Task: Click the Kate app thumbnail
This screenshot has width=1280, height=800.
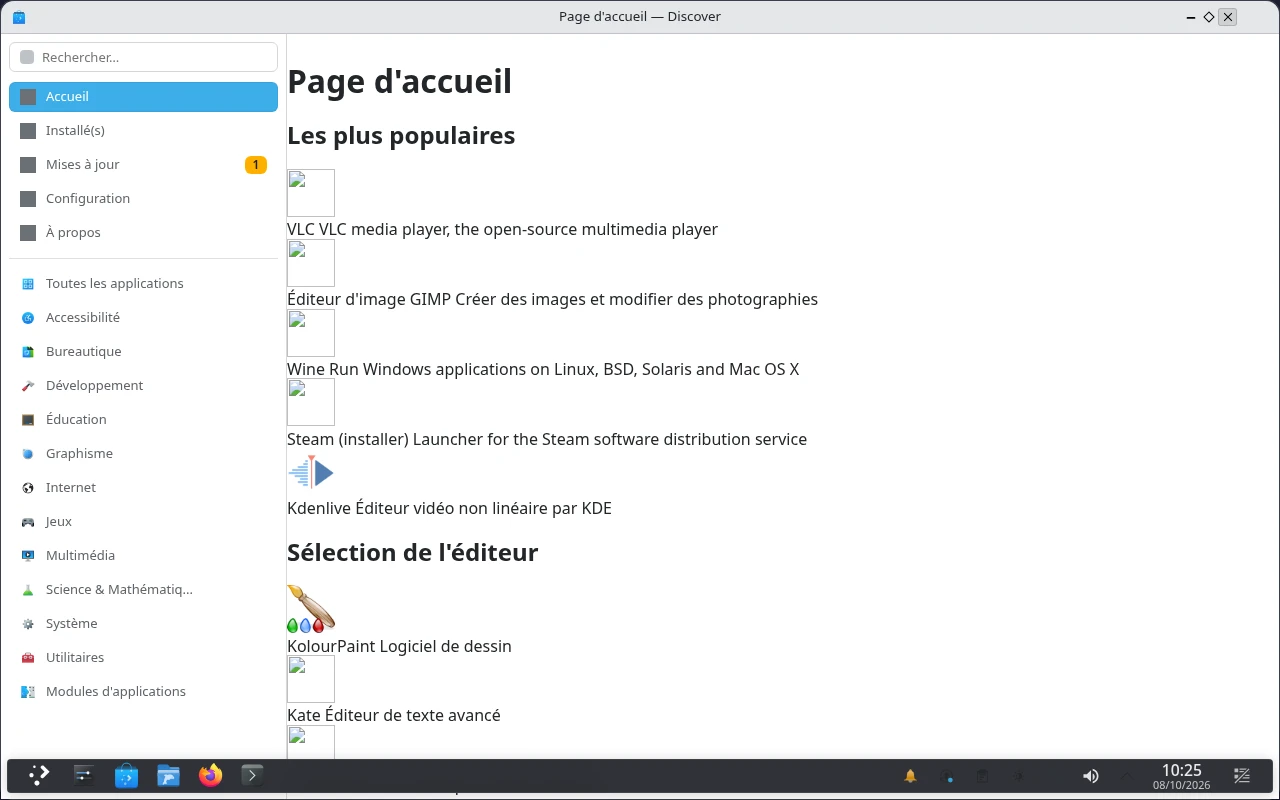Action: (x=311, y=679)
